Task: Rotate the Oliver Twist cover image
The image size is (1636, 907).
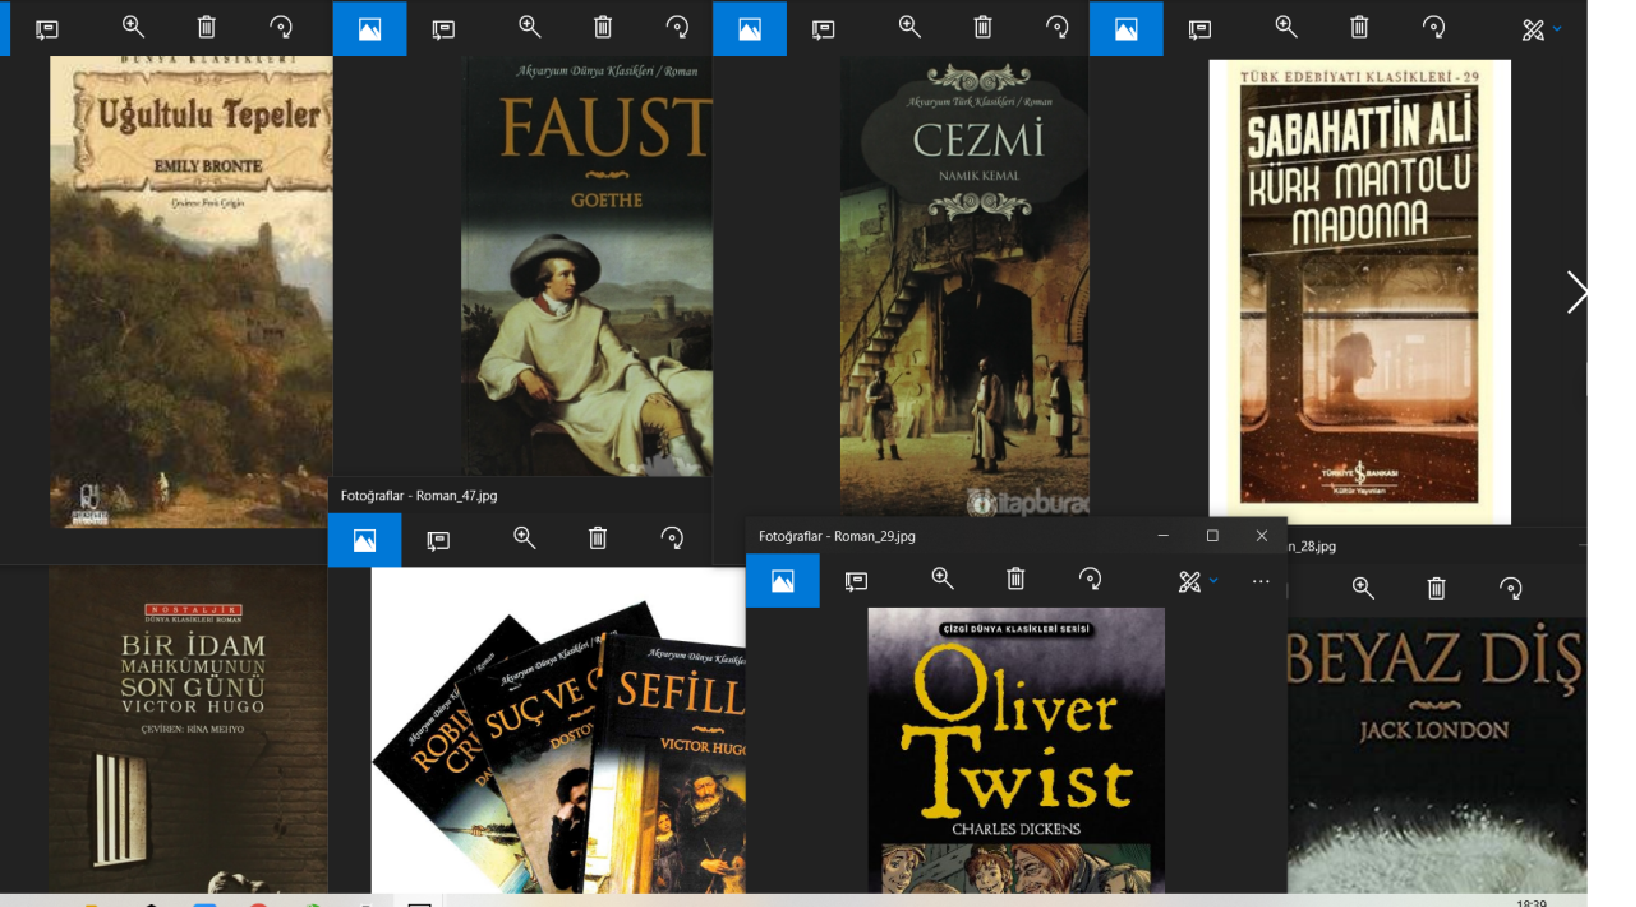Action: pyautogui.click(x=1090, y=578)
